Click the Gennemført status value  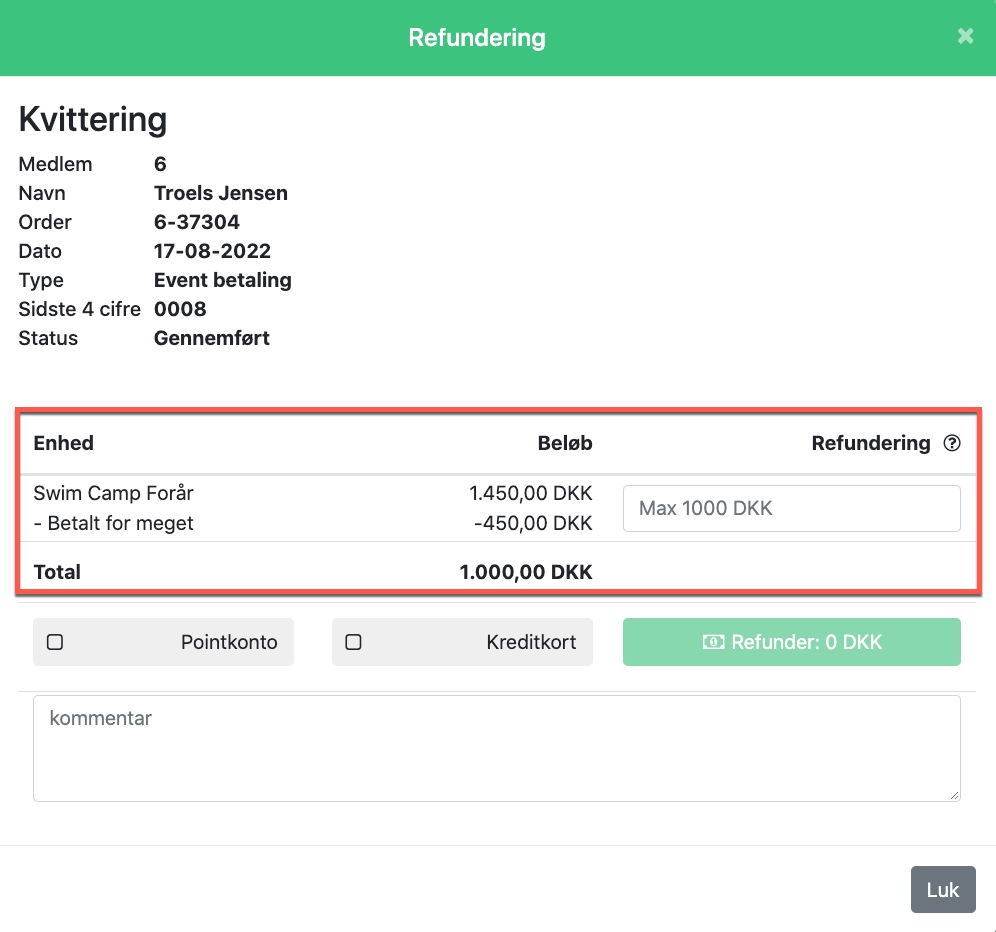click(212, 338)
